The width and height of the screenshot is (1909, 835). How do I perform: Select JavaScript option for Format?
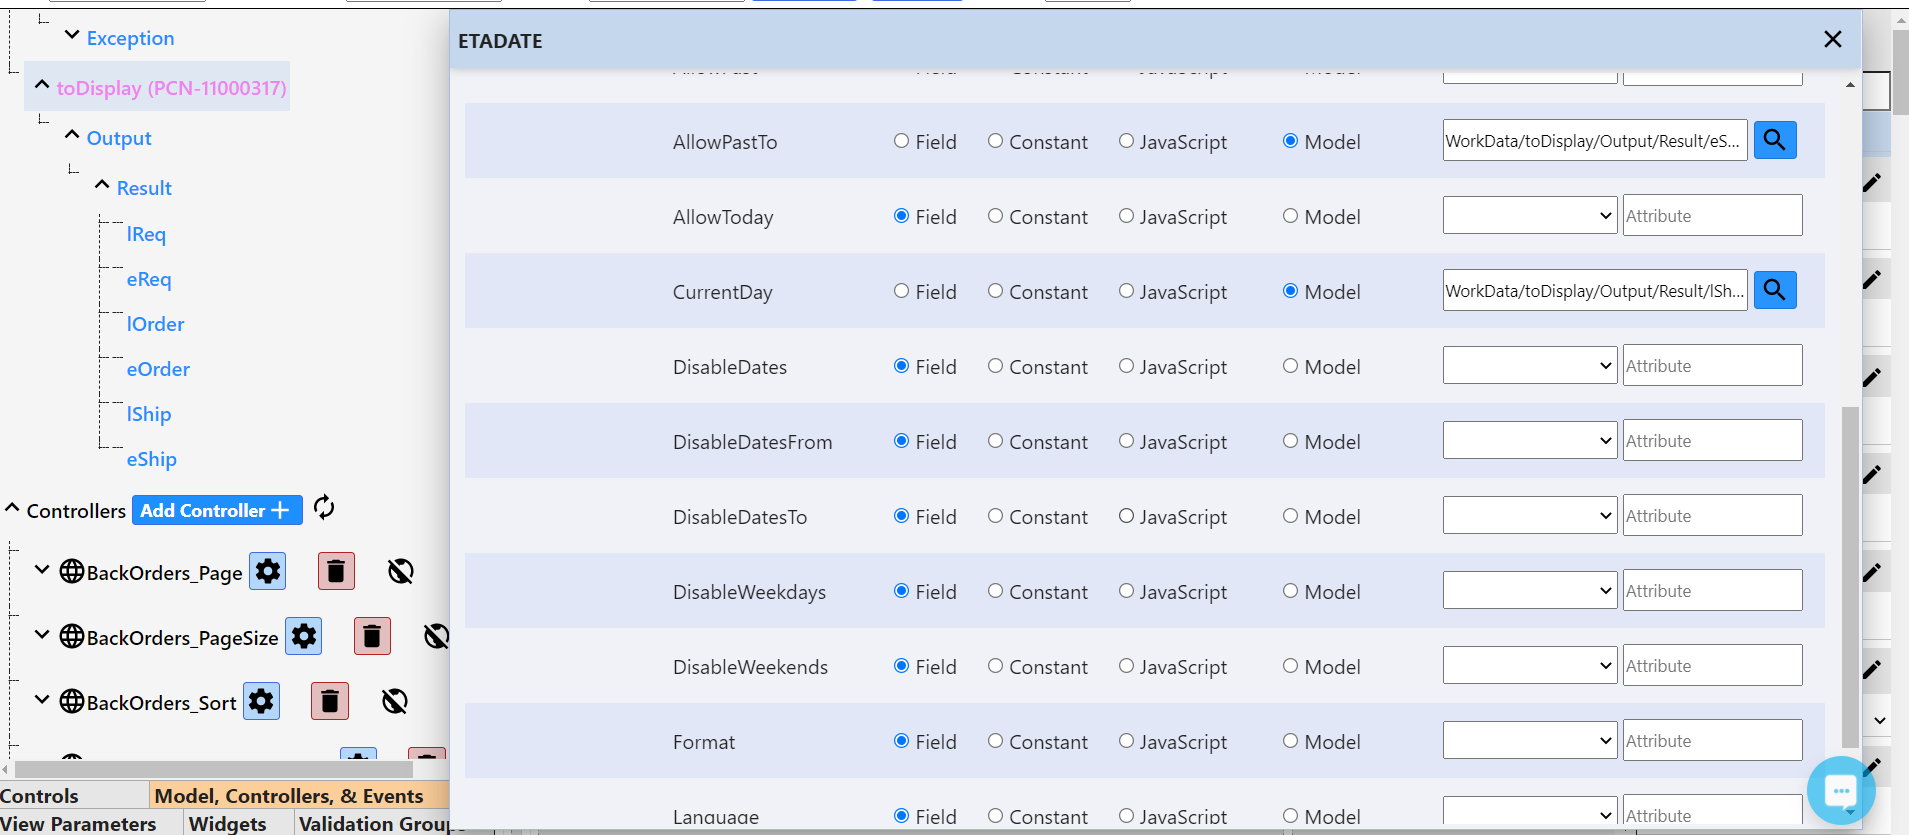(1126, 741)
